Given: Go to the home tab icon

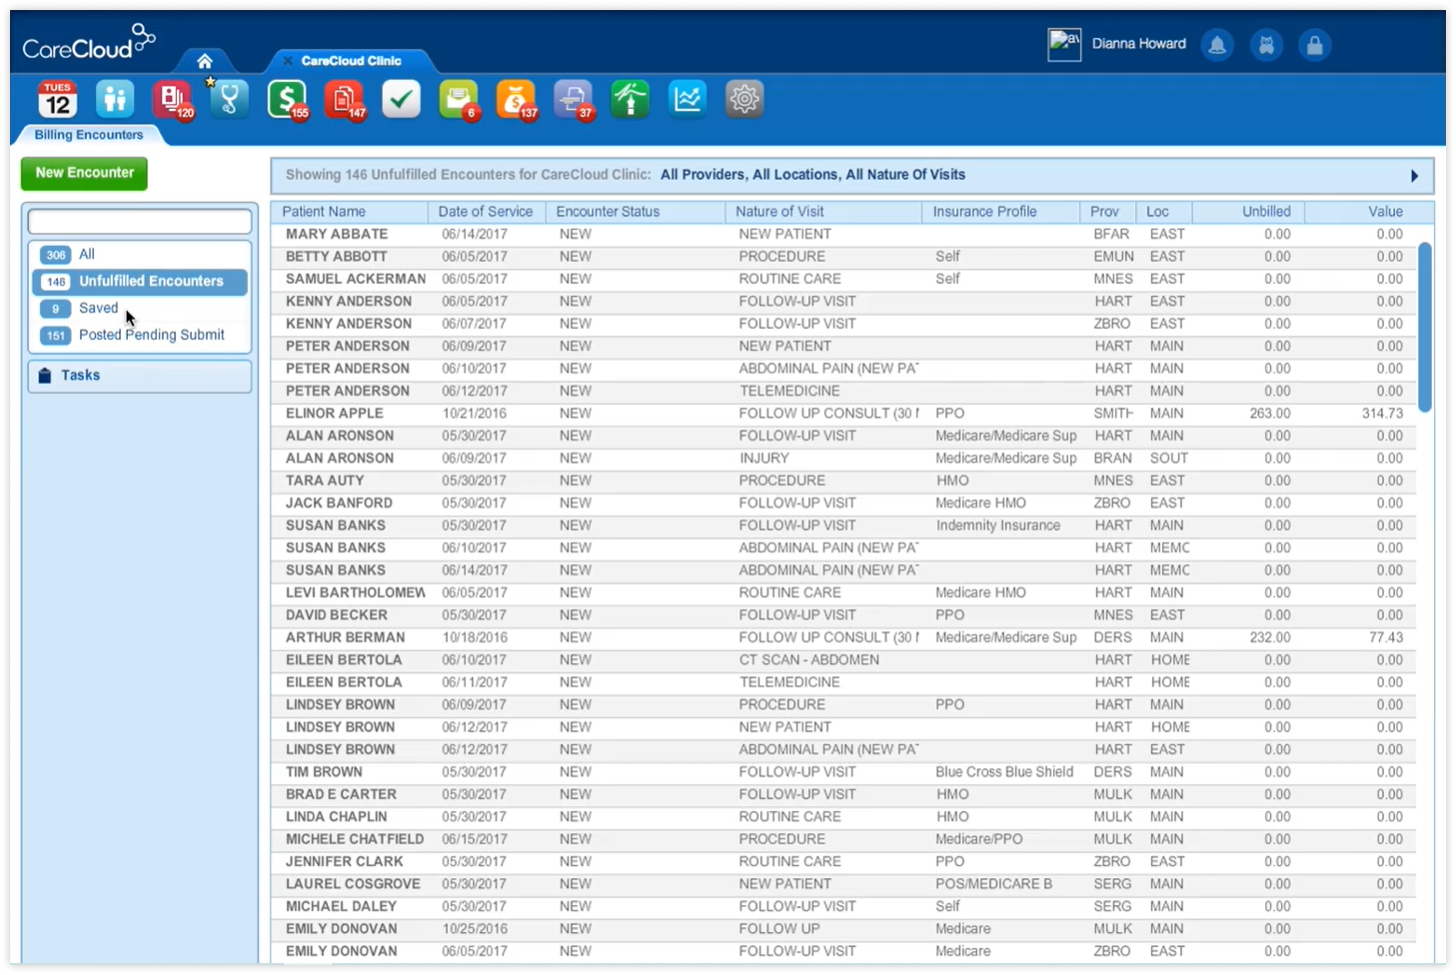Looking at the screenshot, I should click(204, 61).
